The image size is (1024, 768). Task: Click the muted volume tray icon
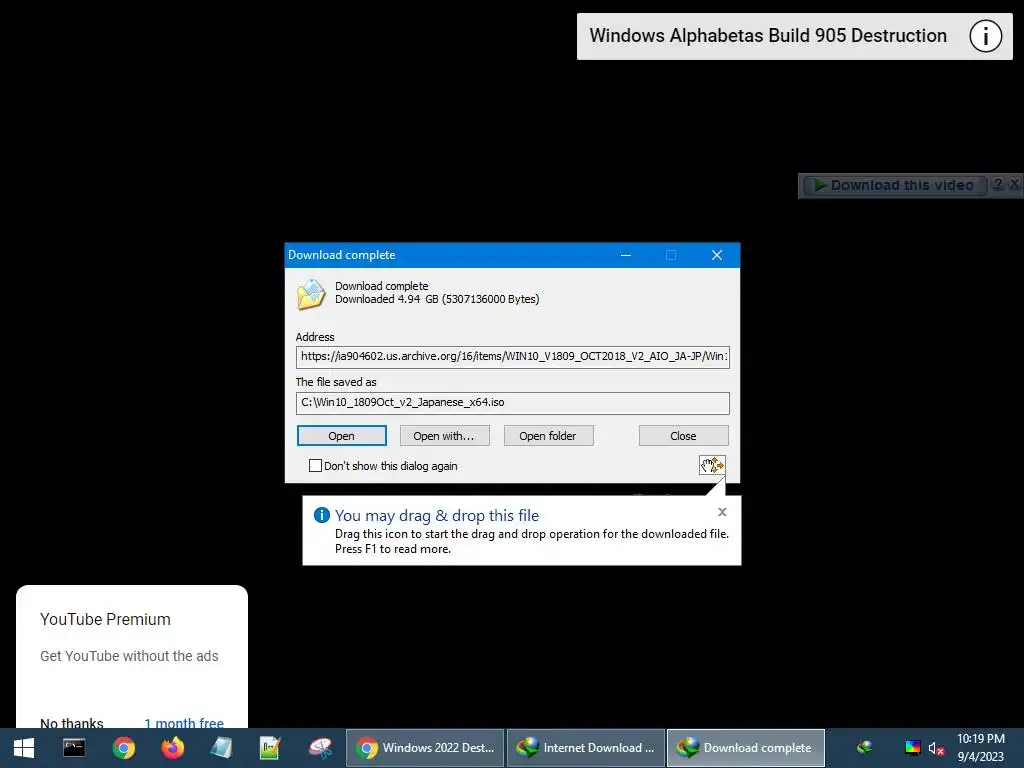936,748
